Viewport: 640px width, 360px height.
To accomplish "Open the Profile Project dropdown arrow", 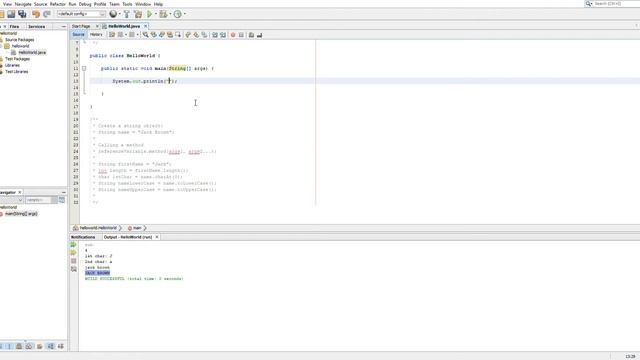I will pyautogui.click(x=184, y=14).
